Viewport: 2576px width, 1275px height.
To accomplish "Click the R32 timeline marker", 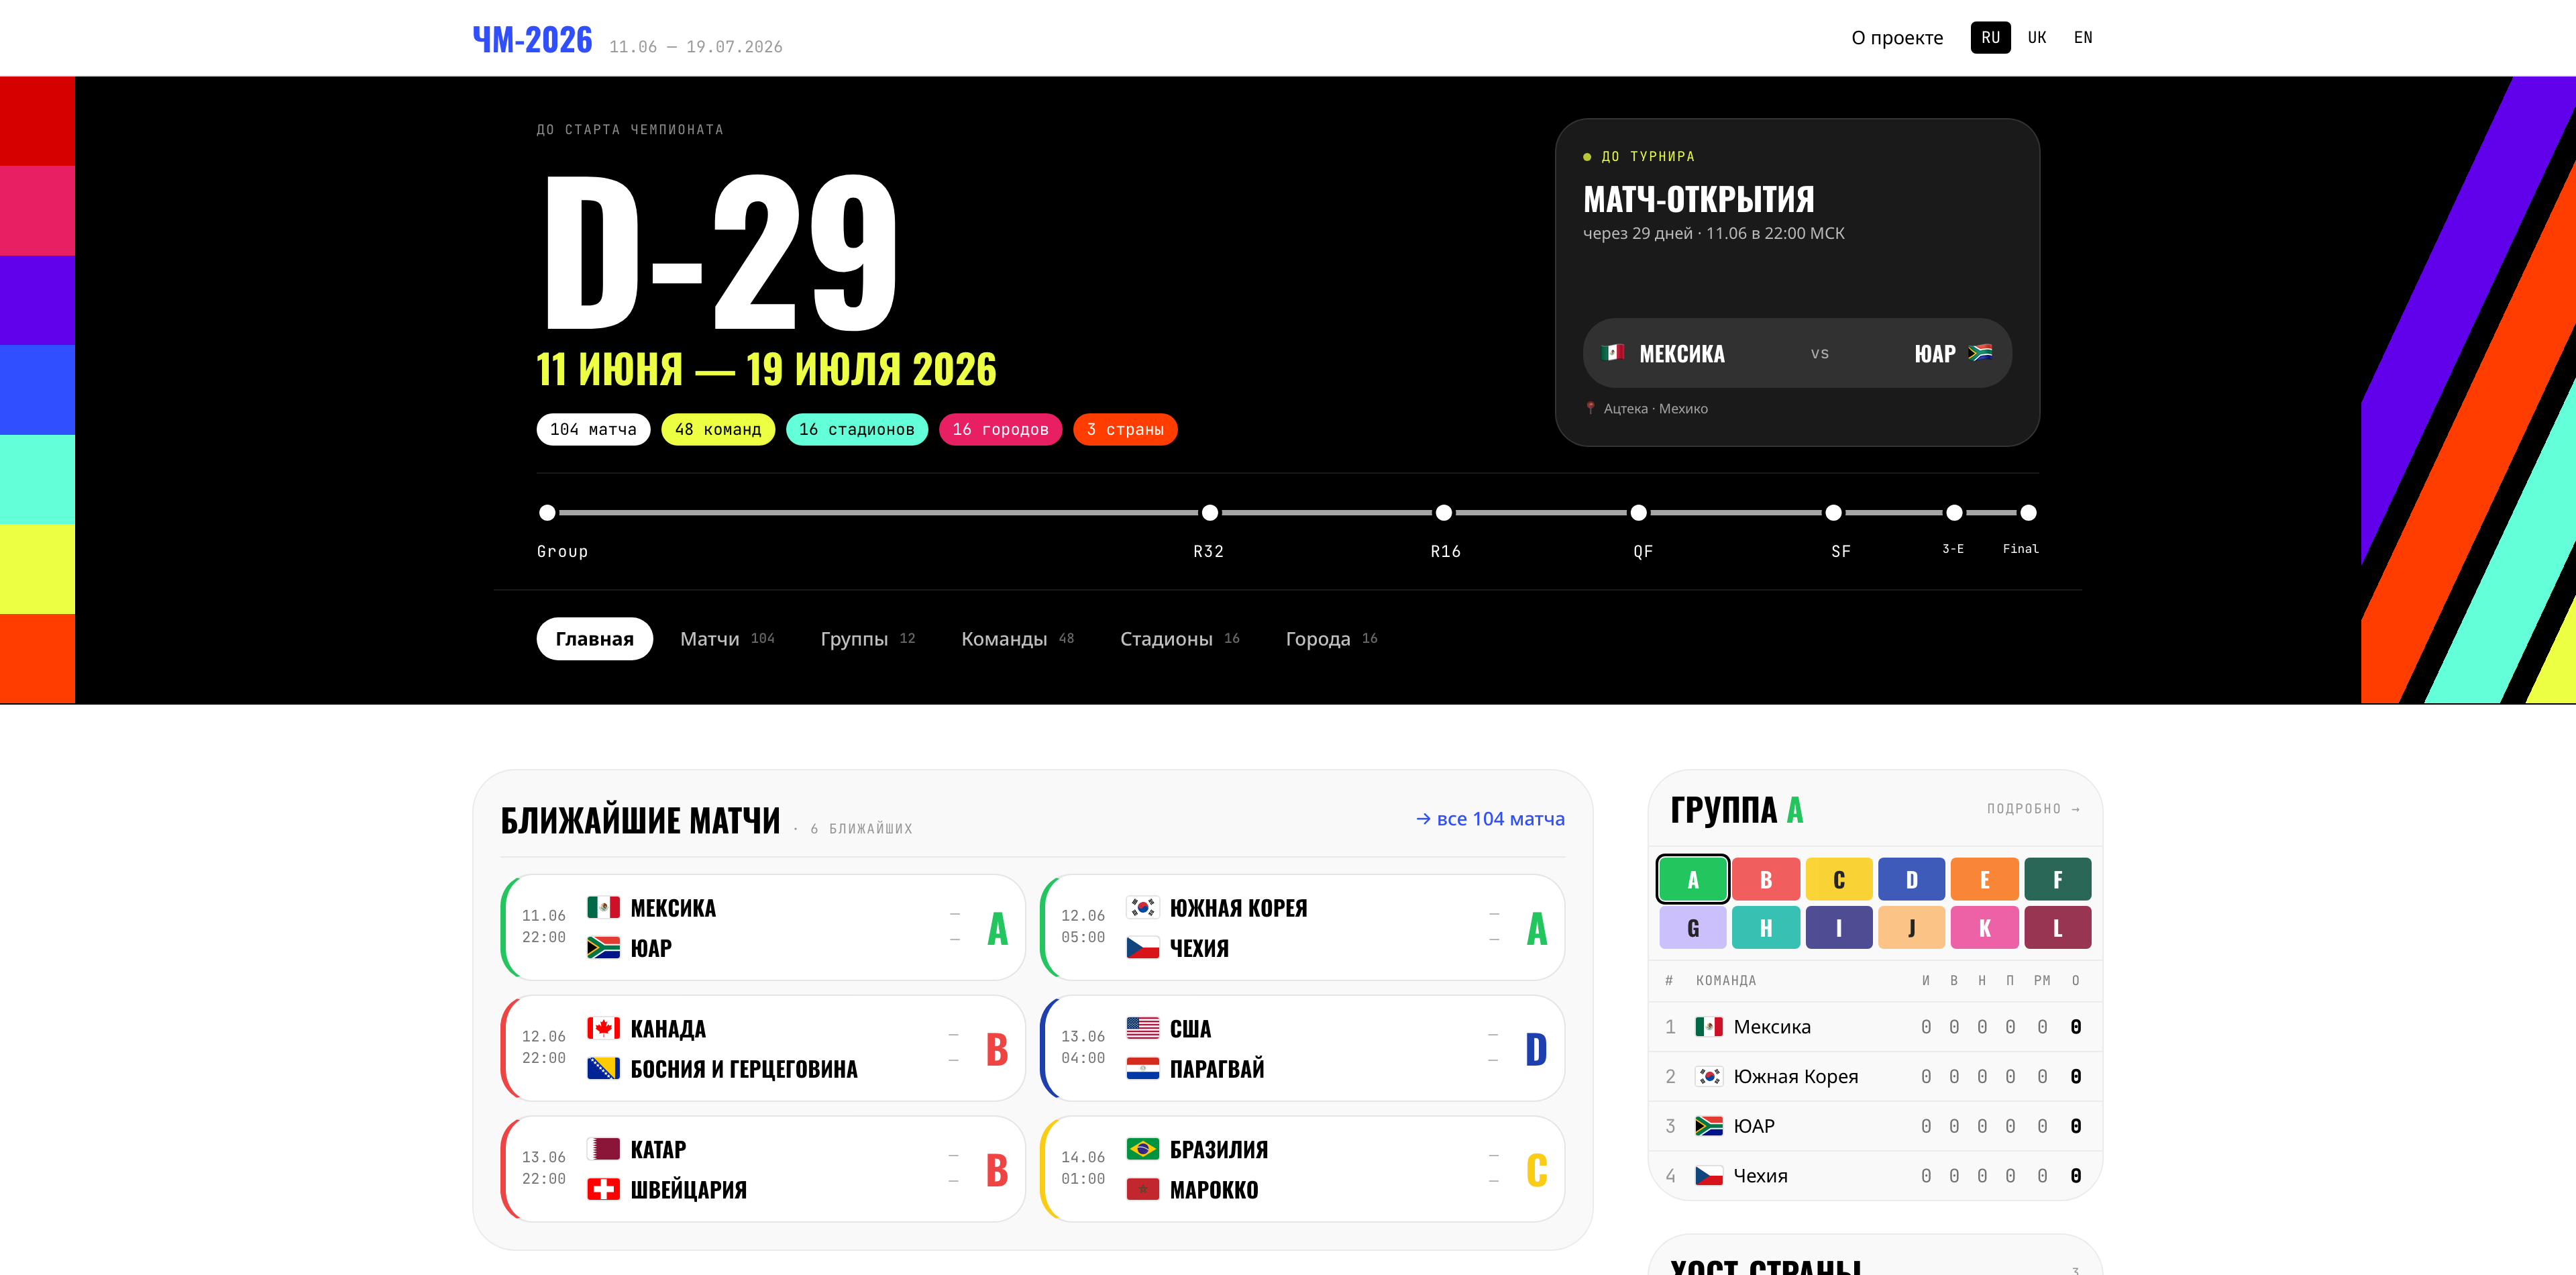I will [x=1210, y=513].
